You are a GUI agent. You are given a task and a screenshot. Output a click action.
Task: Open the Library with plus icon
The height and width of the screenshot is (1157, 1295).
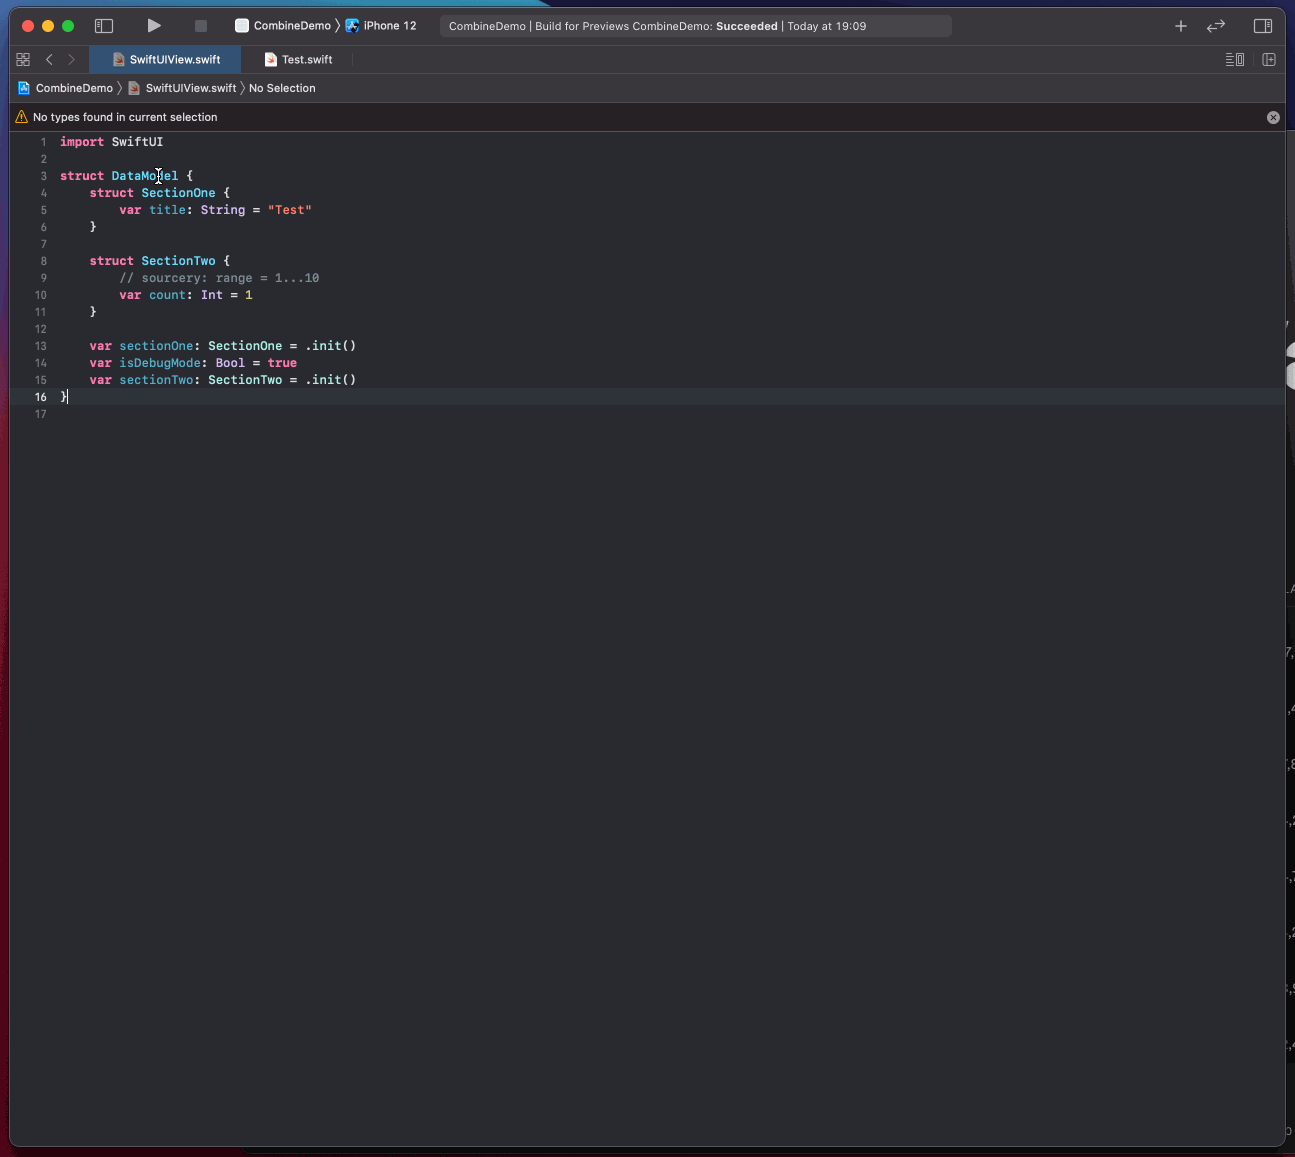coord(1180,26)
